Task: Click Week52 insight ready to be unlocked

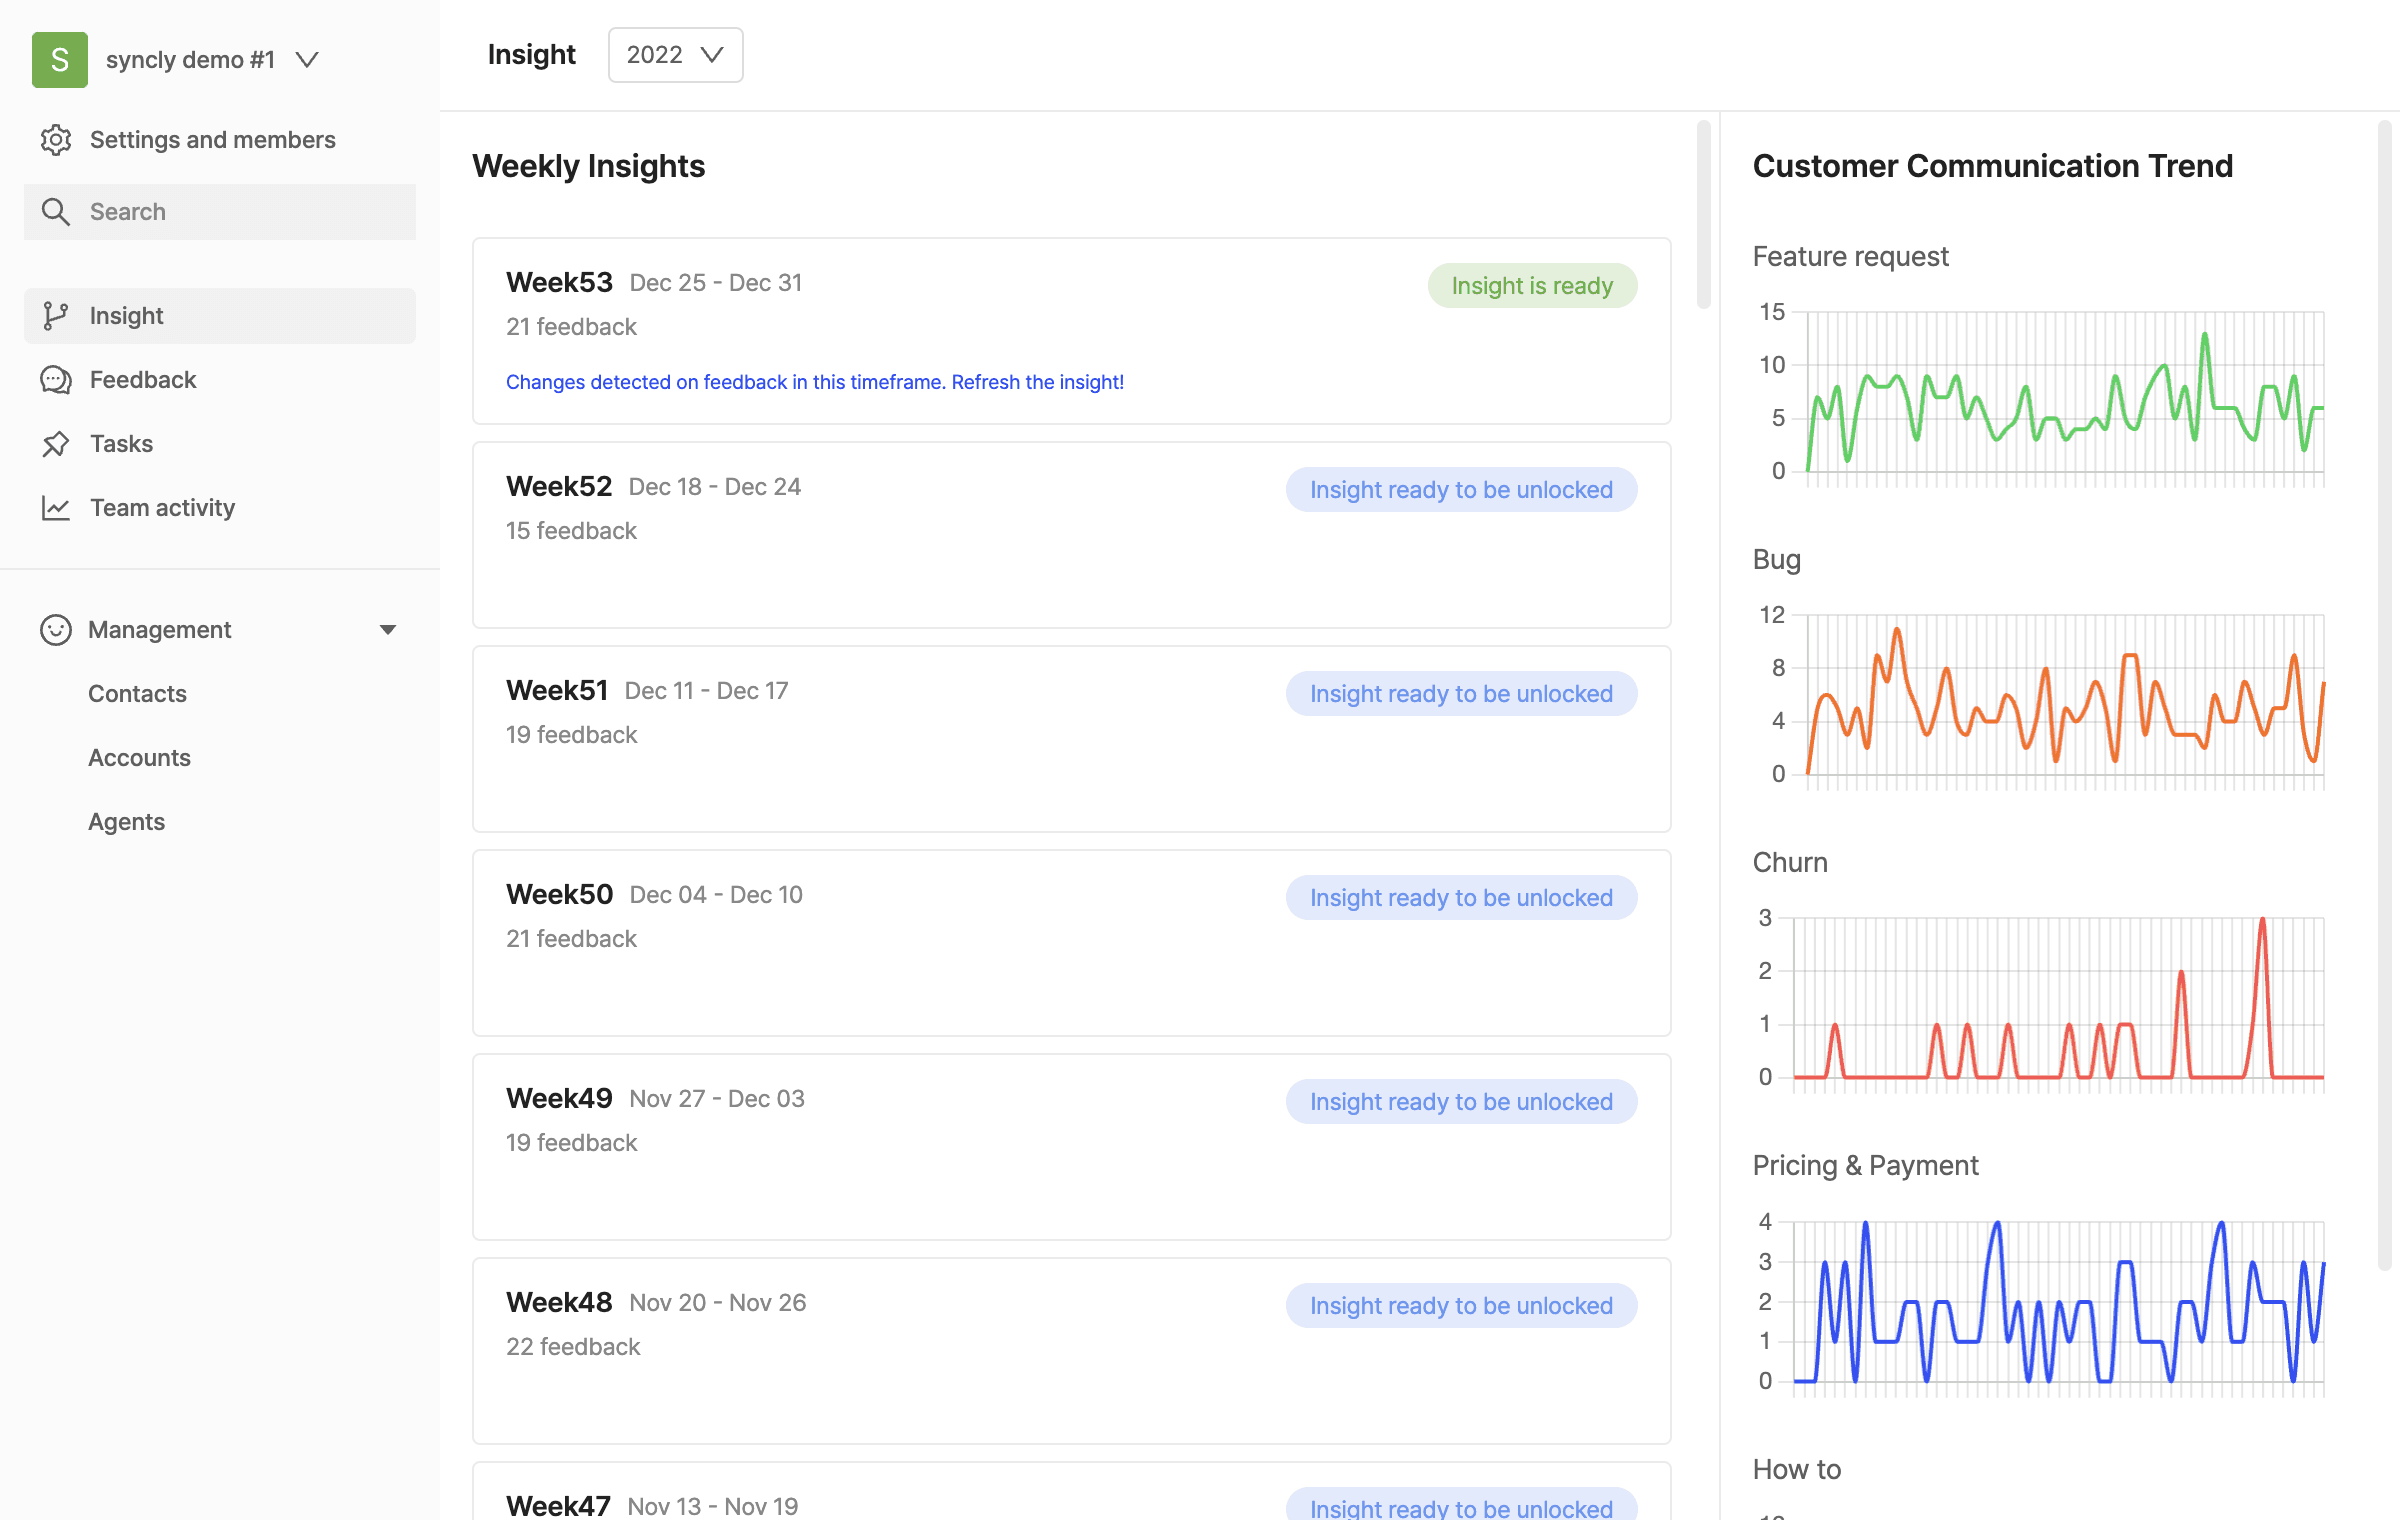Action: [1461, 488]
